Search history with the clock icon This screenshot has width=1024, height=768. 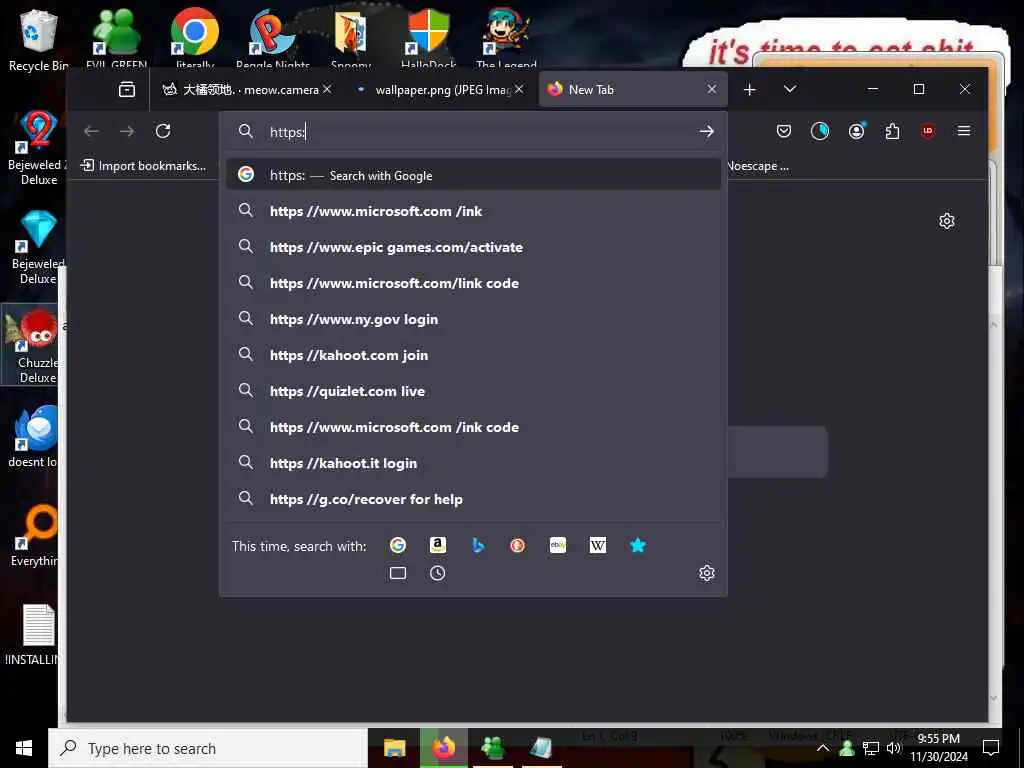(438, 573)
